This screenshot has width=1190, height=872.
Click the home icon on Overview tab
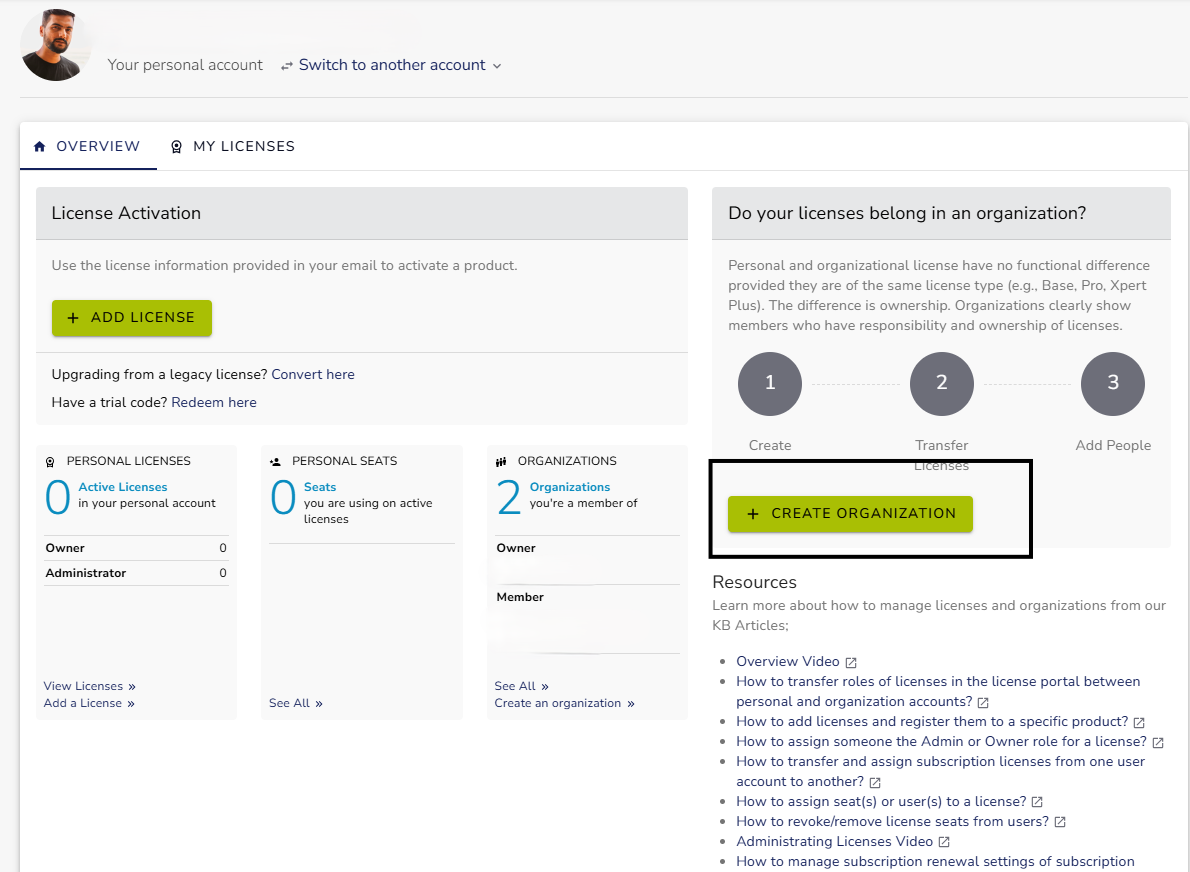click(39, 146)
